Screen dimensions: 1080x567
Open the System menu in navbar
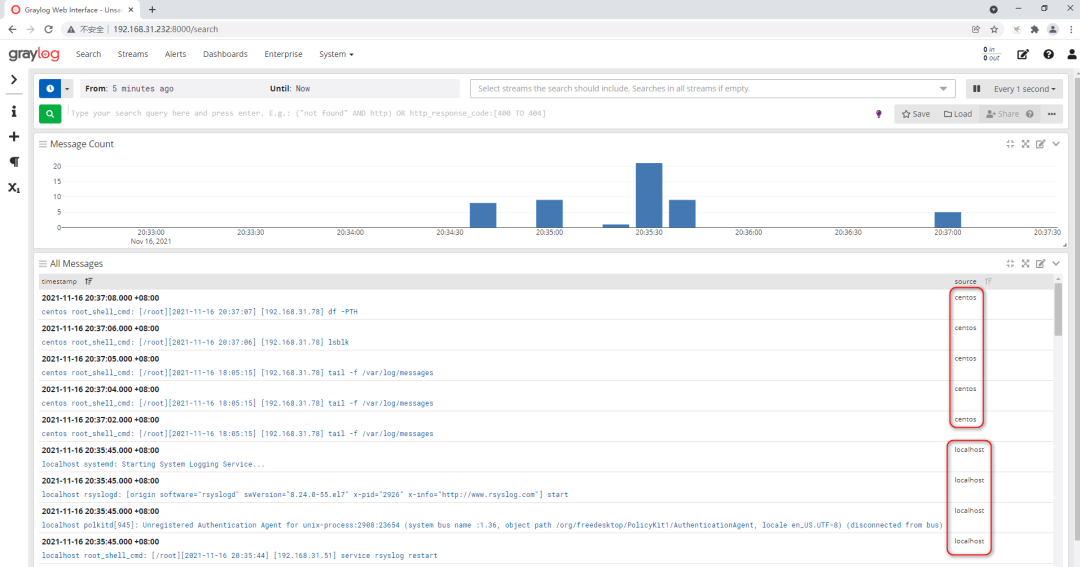pyautogui.click(x=336, y=54)
